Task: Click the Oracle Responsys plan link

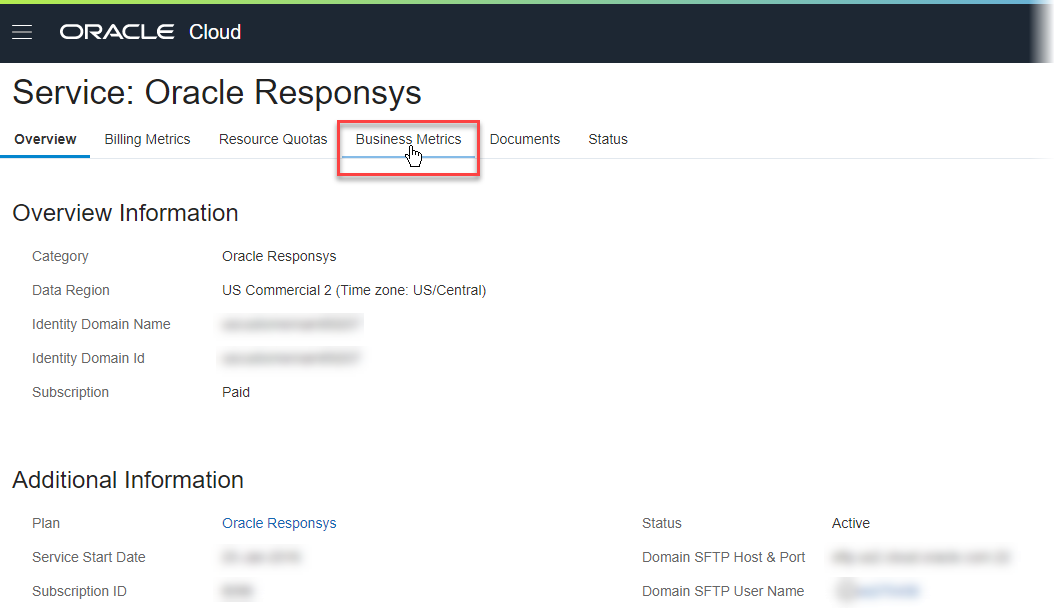Action: point(280,523)
